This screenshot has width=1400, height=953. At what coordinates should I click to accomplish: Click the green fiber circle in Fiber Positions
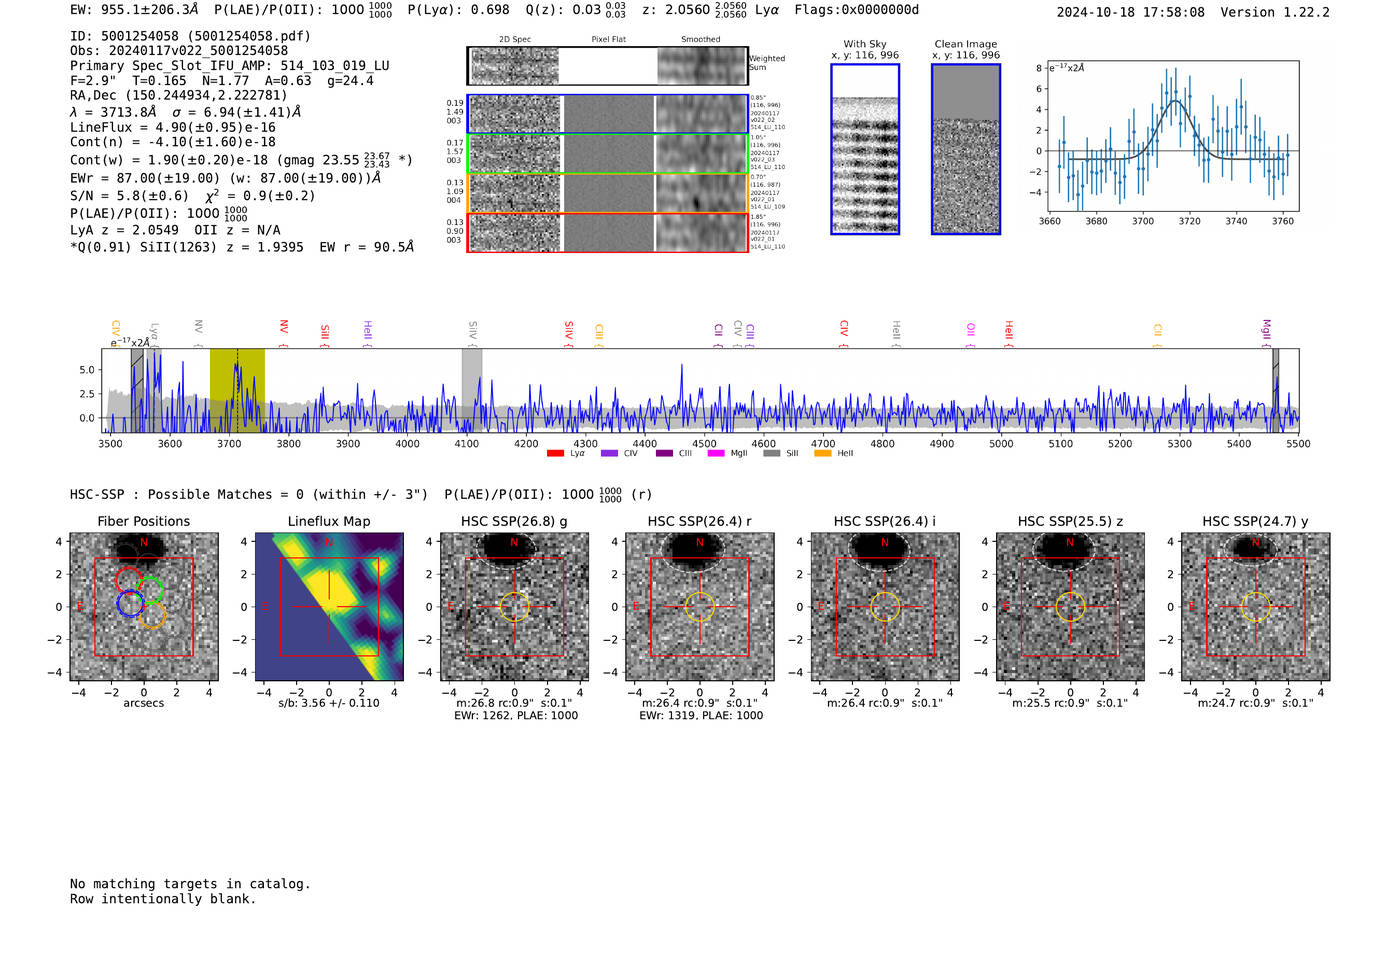click(150, 590)
